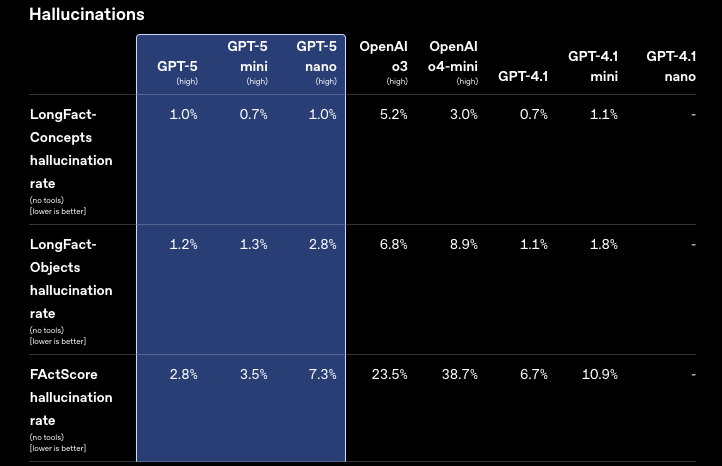Viewport: 722px width, 466px height.
Task: Click the 7.3% value for GPT-5 nano
Action: (322, 374)
